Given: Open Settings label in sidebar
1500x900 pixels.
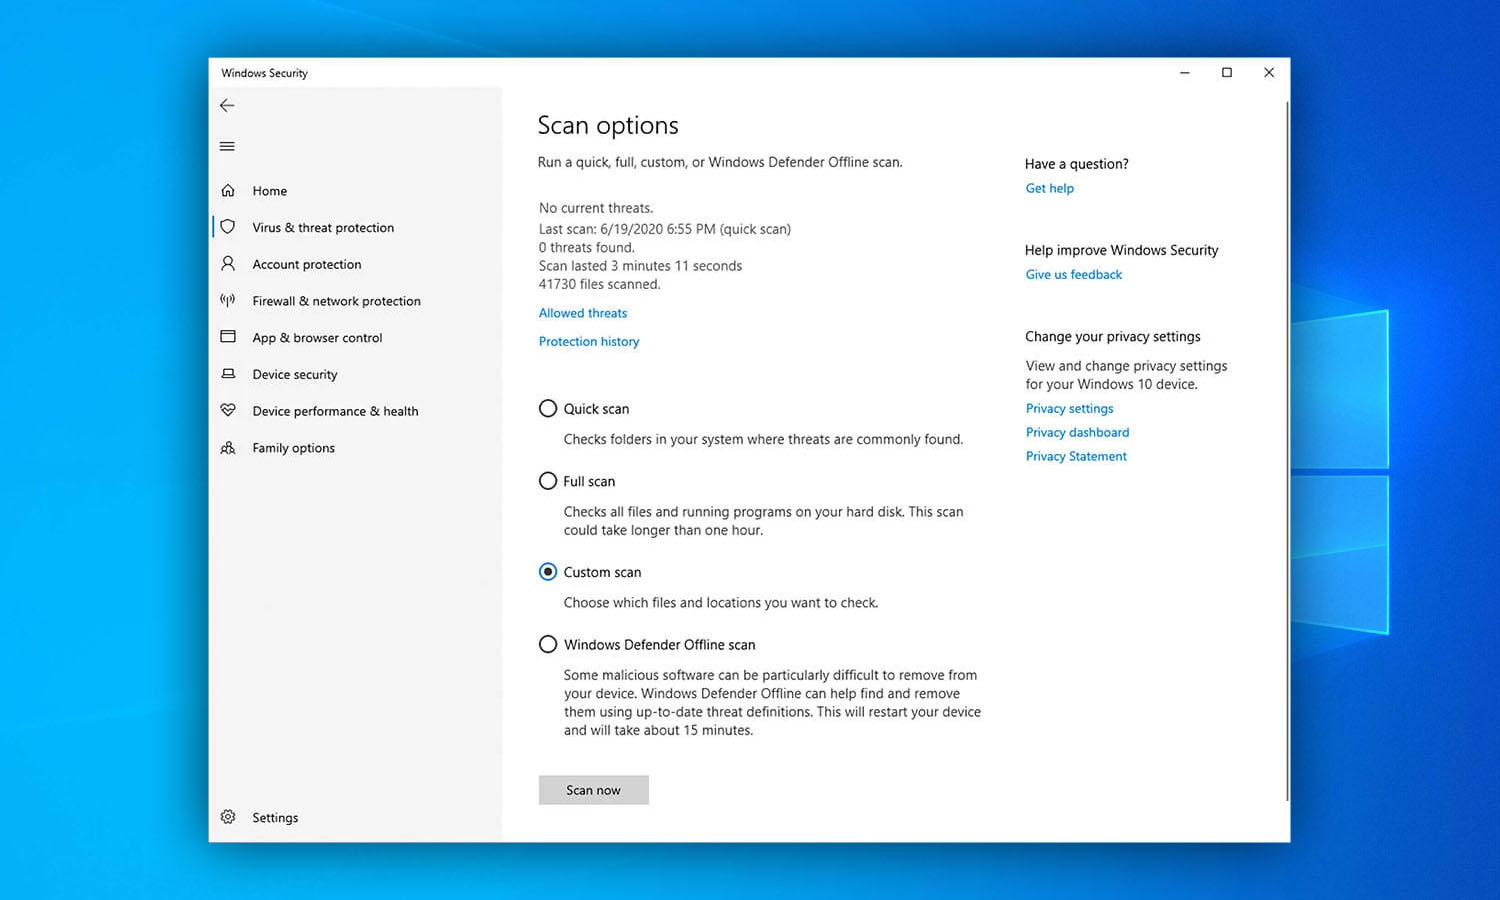Looking at the screenshot, I should [x=275, y=818].
